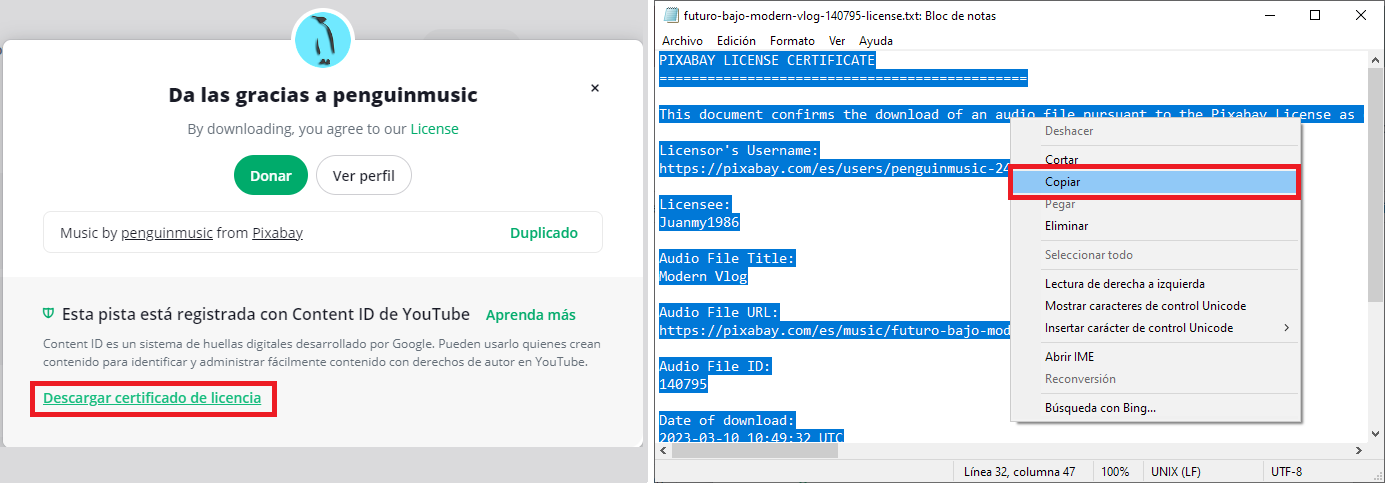Click the penguinmusic penguin avatar
1386x483 pixels.
[x=323, y=40]
